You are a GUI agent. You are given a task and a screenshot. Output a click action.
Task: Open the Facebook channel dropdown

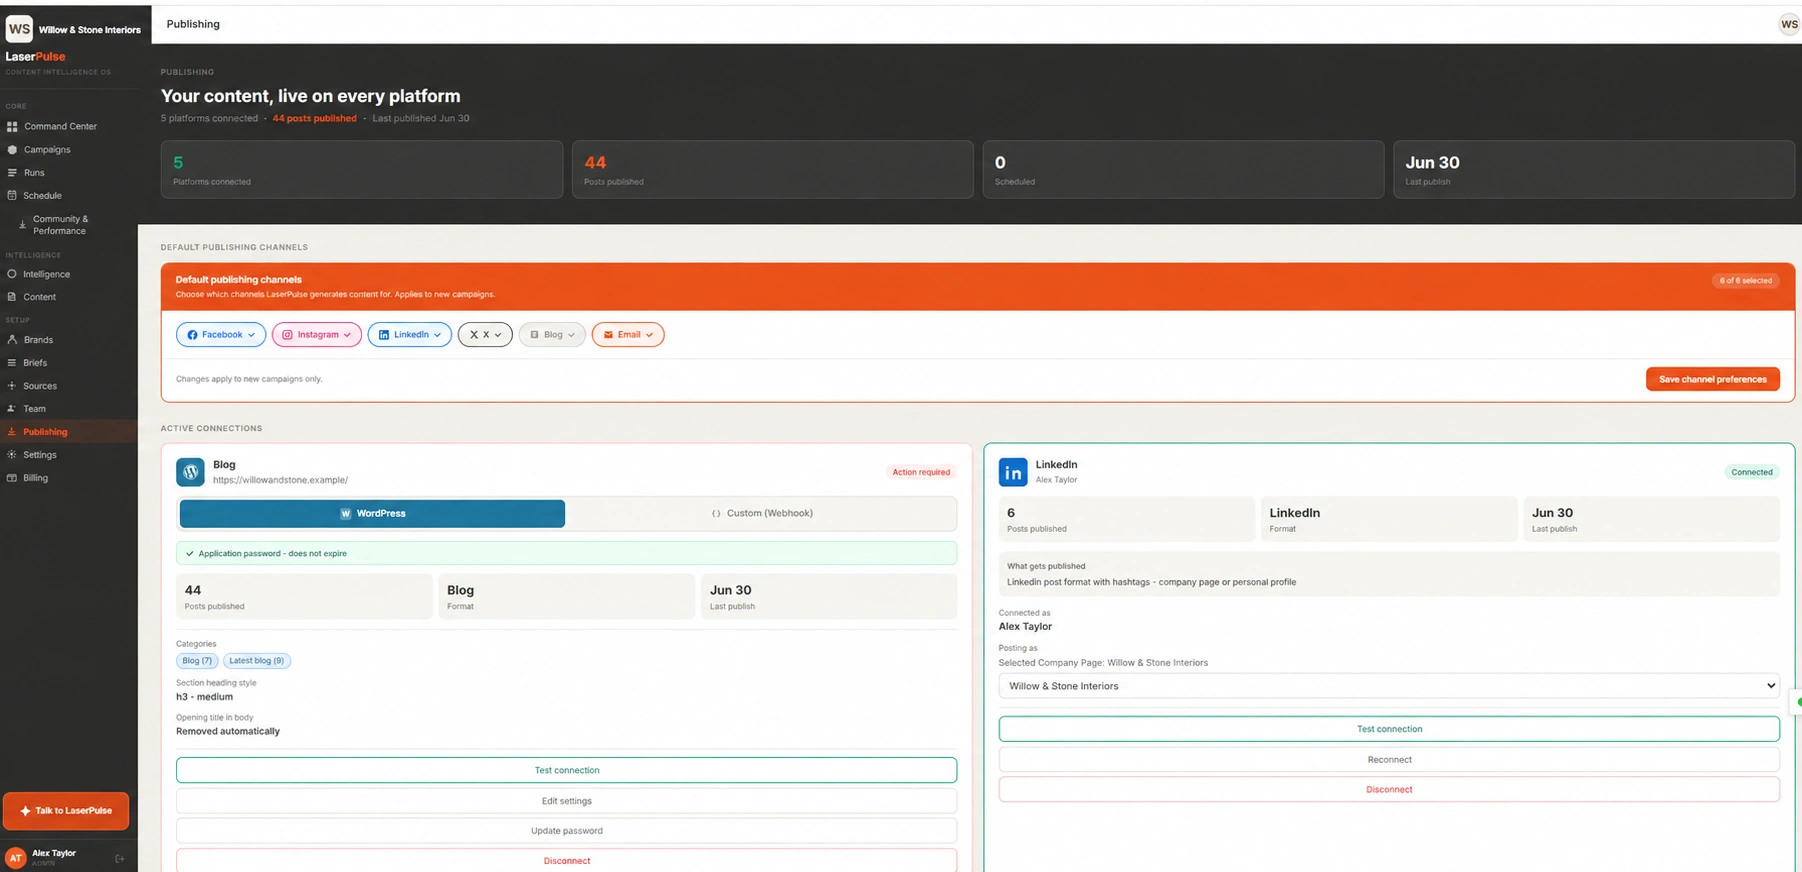pyautogui.click(x=221, y=335)
